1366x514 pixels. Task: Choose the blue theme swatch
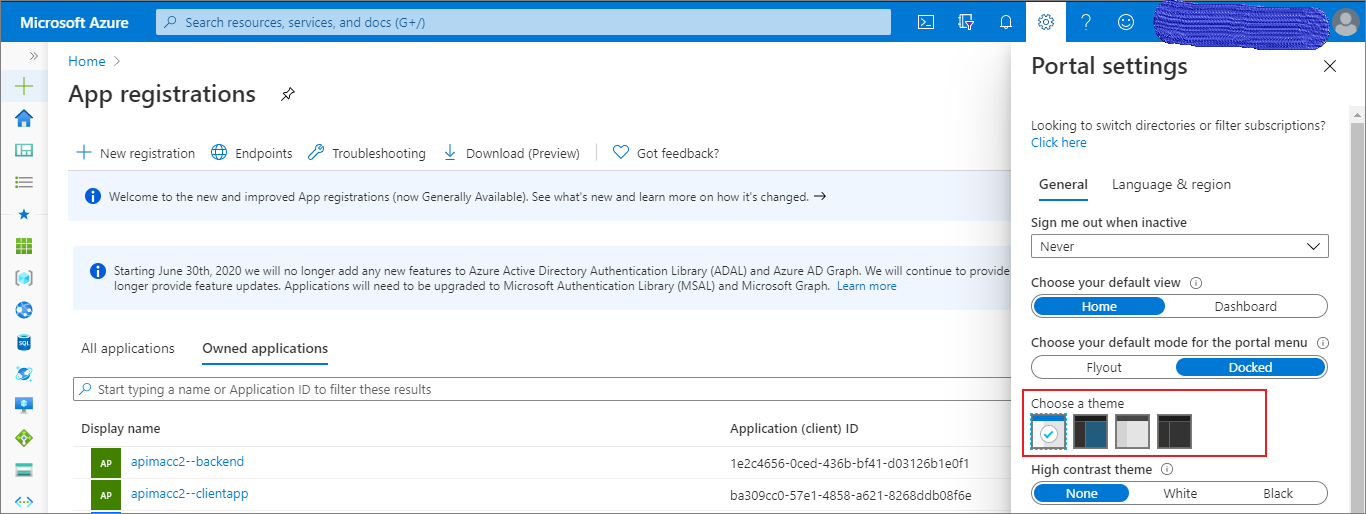click(1091, 432)
